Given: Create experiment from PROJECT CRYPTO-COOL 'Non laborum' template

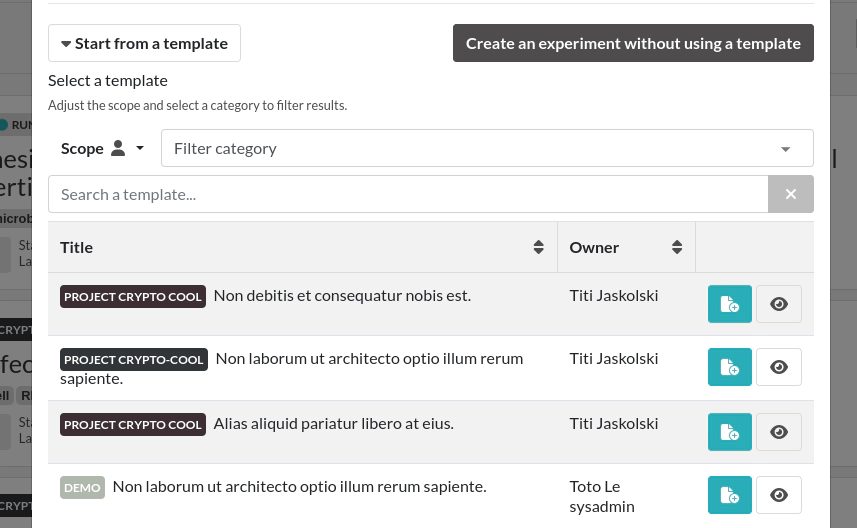Looking at the screenshot, I should pos(729,367).
